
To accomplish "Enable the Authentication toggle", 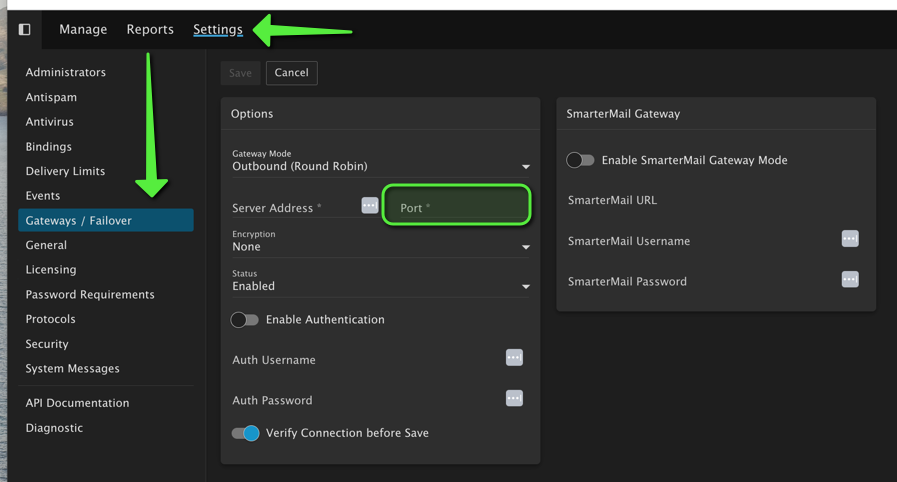I will tap(245, 320).
